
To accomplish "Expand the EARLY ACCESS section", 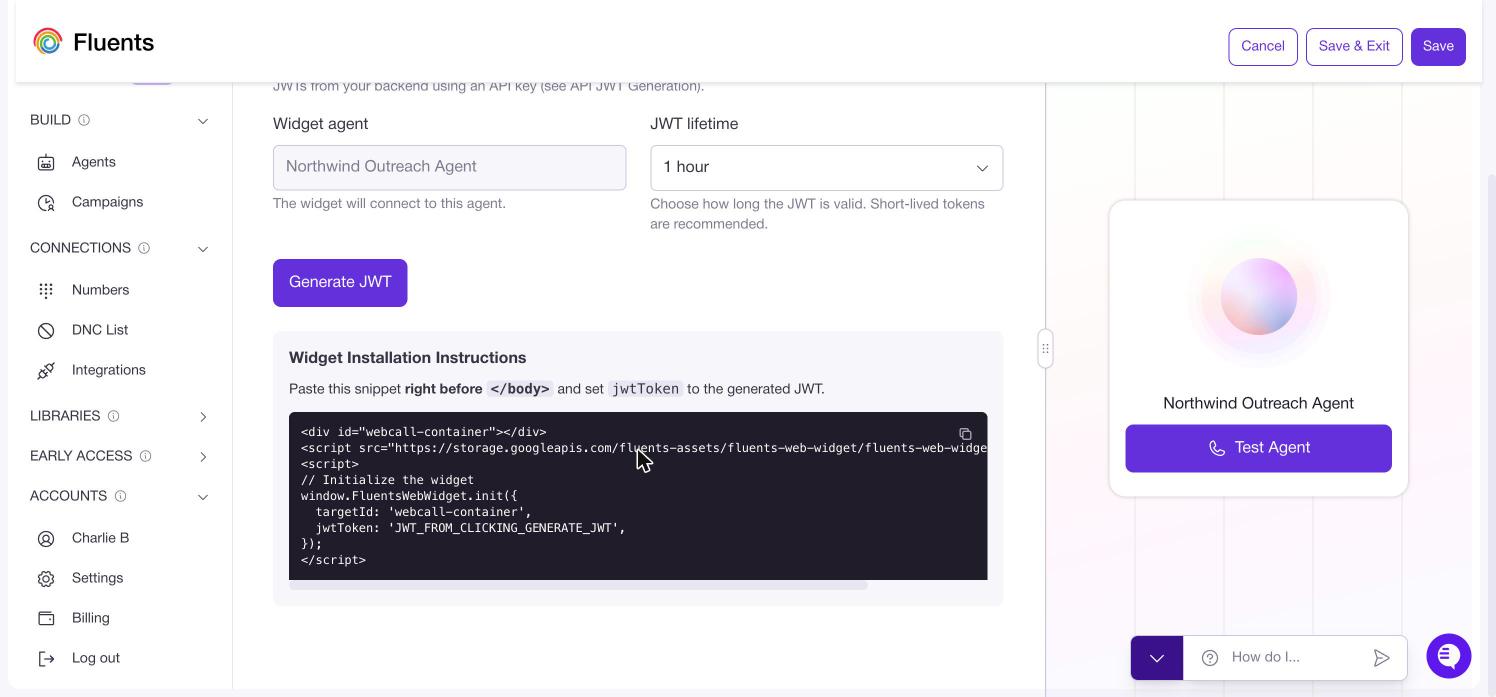I will coord(203,456).
